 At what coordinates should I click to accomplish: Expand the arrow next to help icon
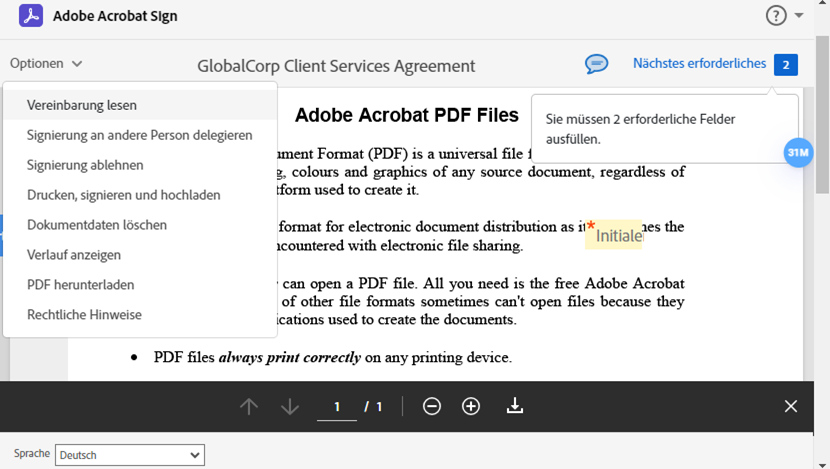point(799,16)
